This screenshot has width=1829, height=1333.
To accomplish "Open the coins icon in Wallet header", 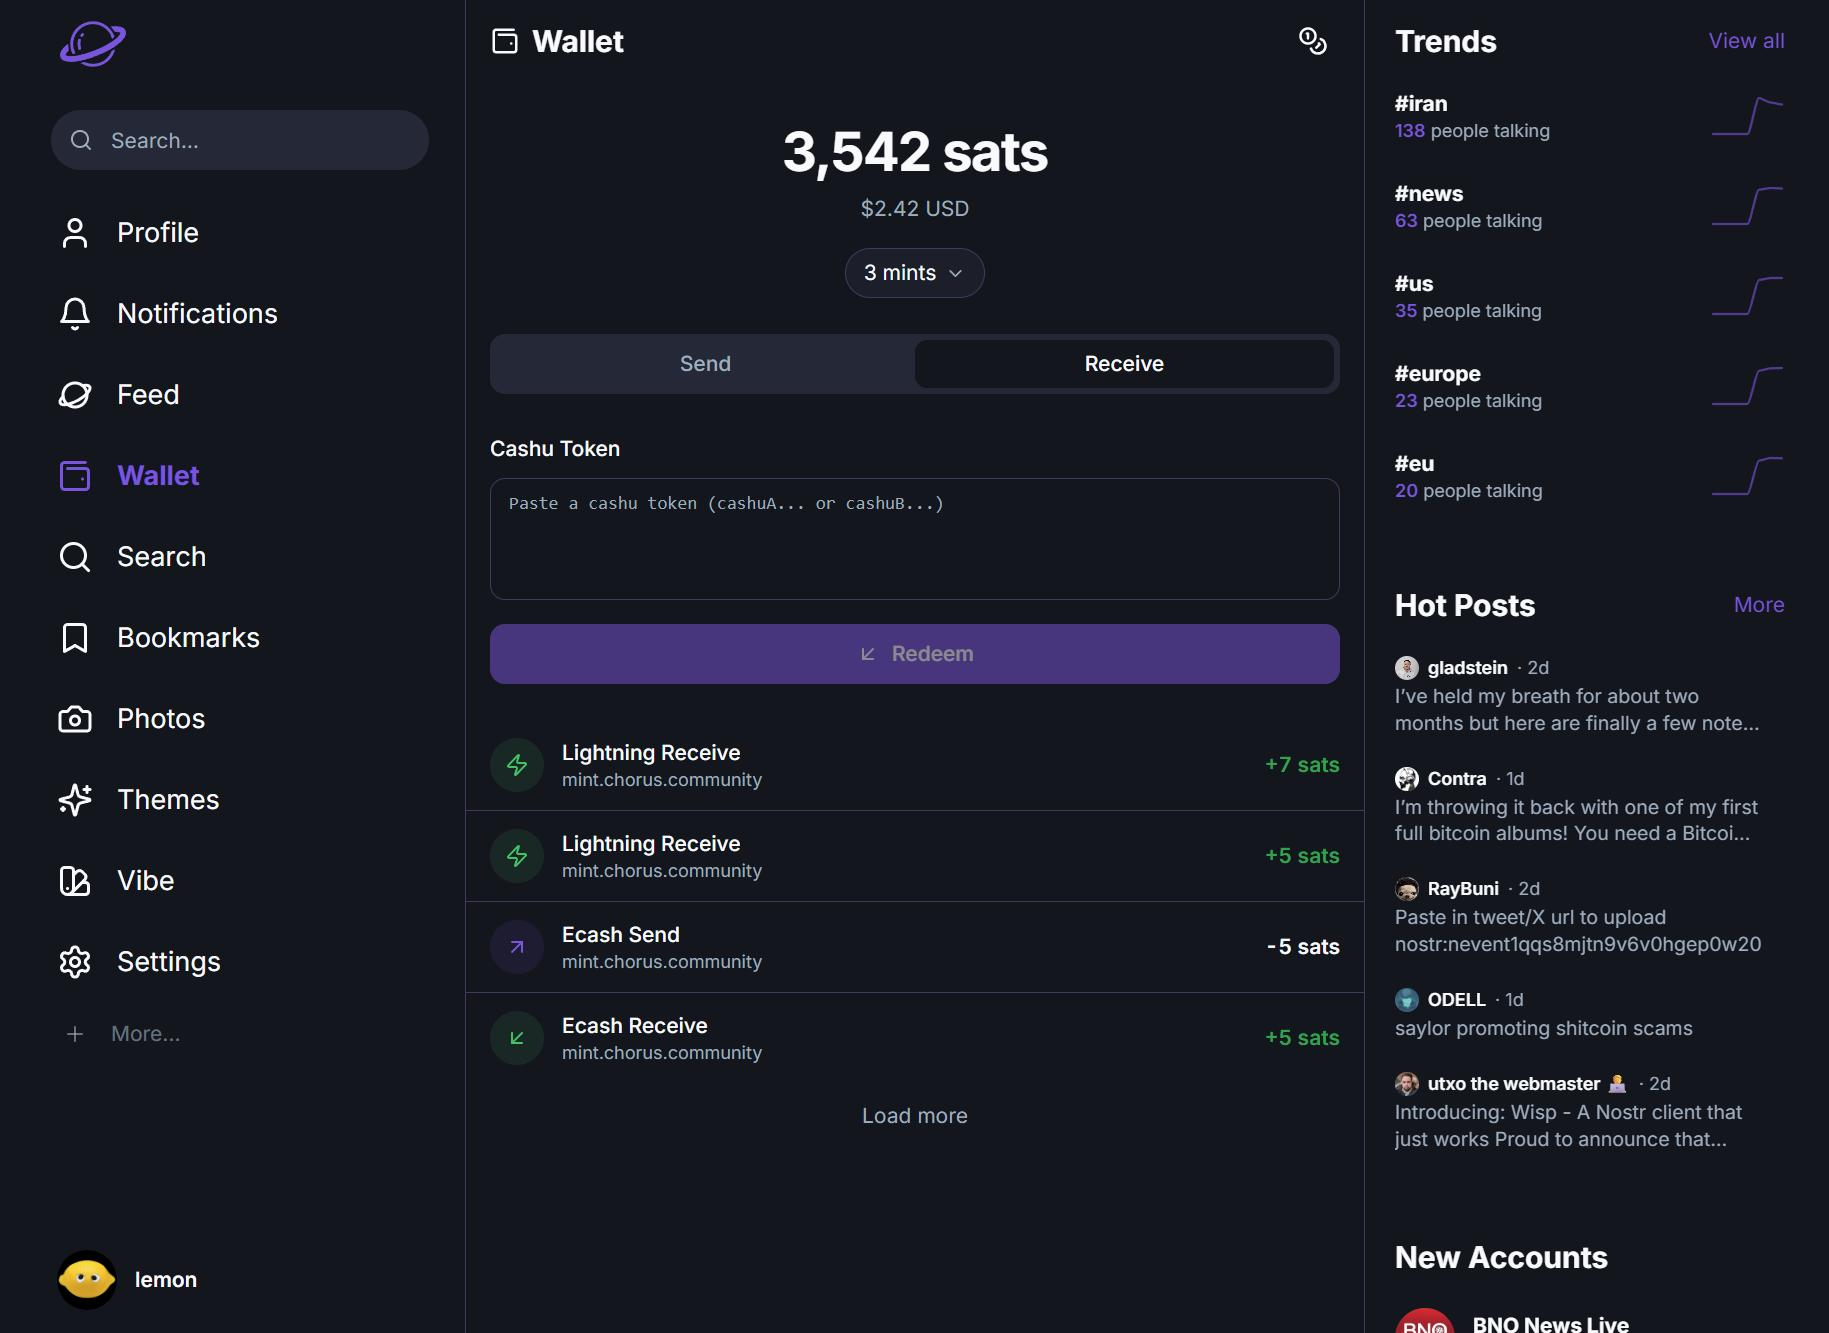I will pos(1312,41).
